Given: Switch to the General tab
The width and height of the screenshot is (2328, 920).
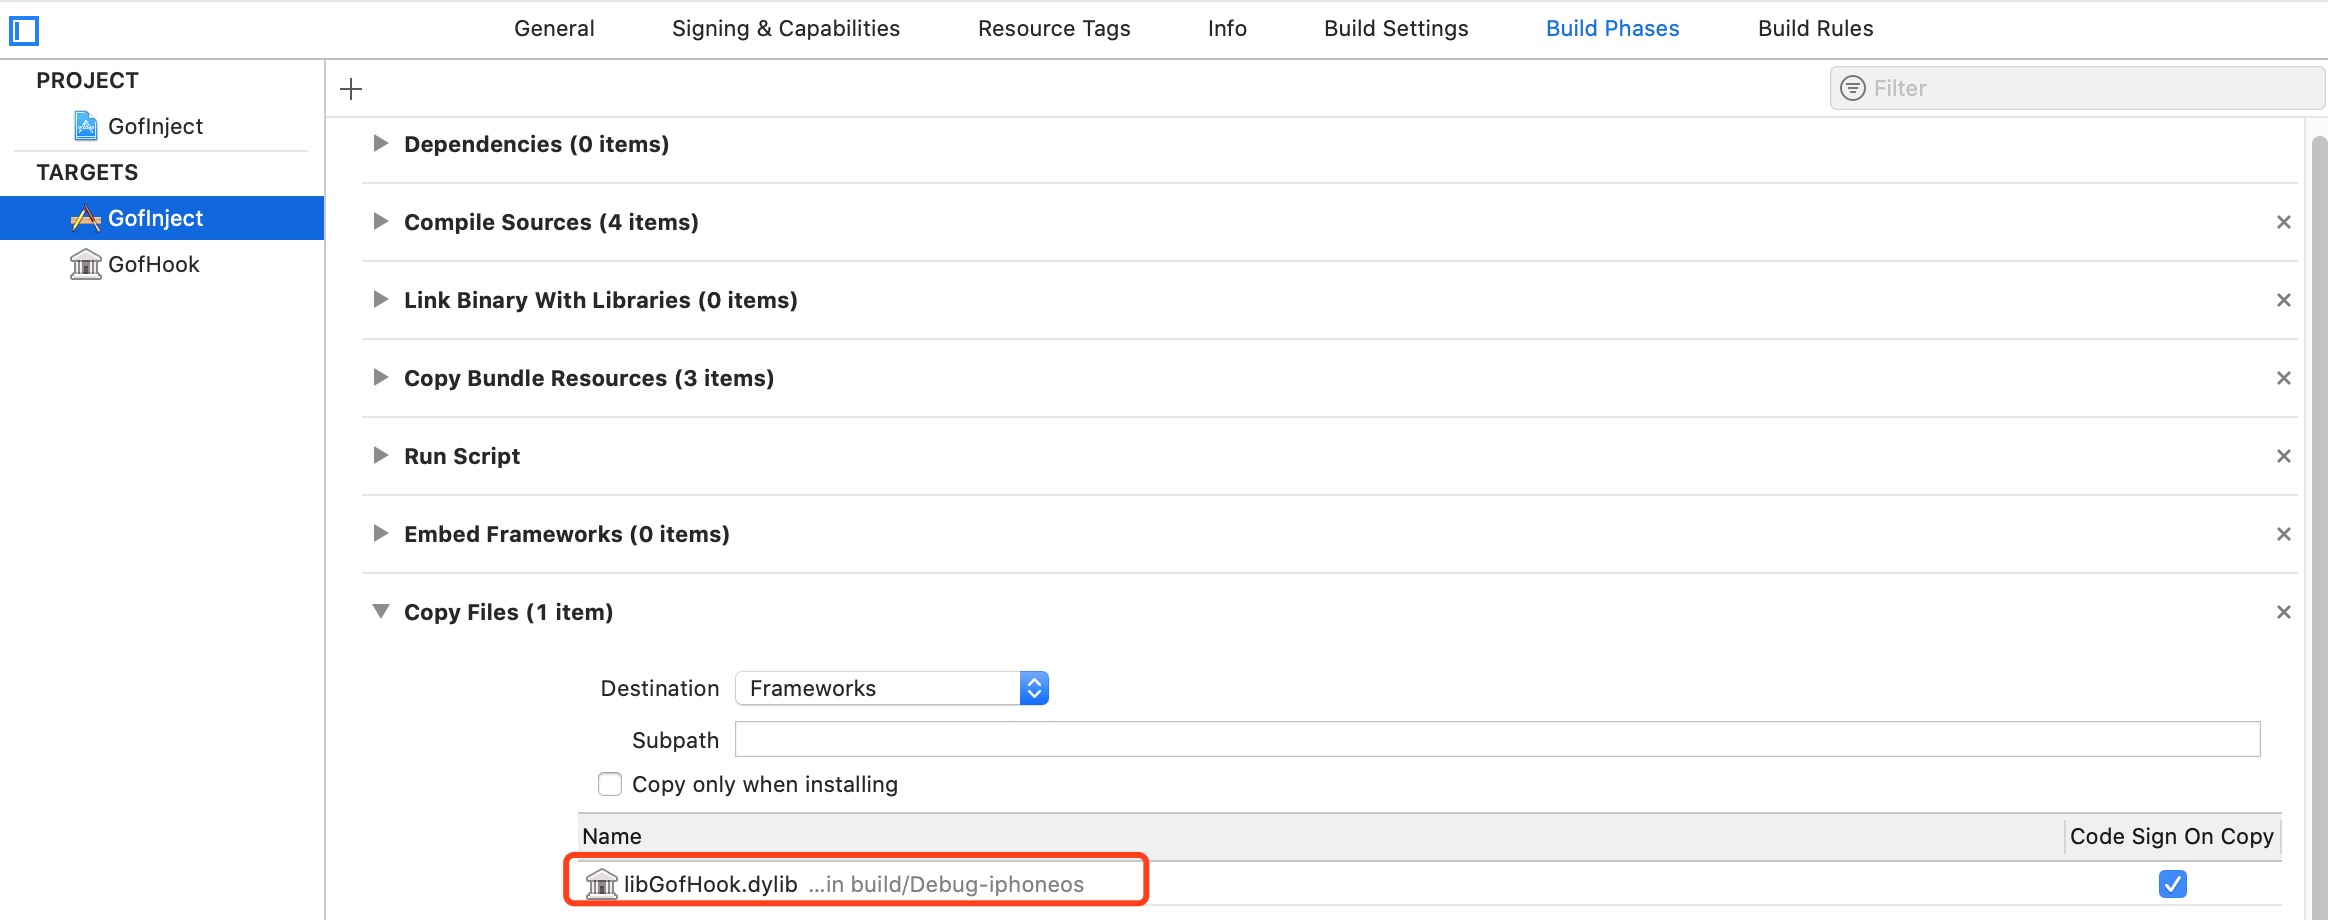Looking at the screenshot, I should pos(554,29).
